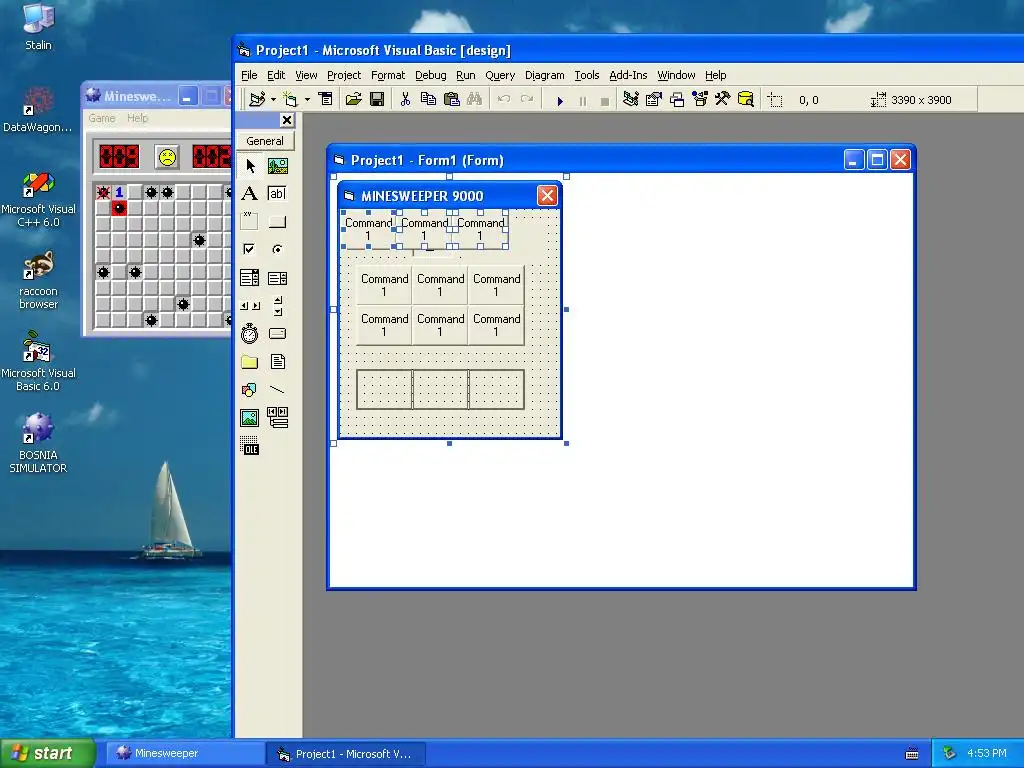Viewport: 1024px width, 768px height.
Task: Open the Game menu in Minesweeper
Action: point(102,118)
